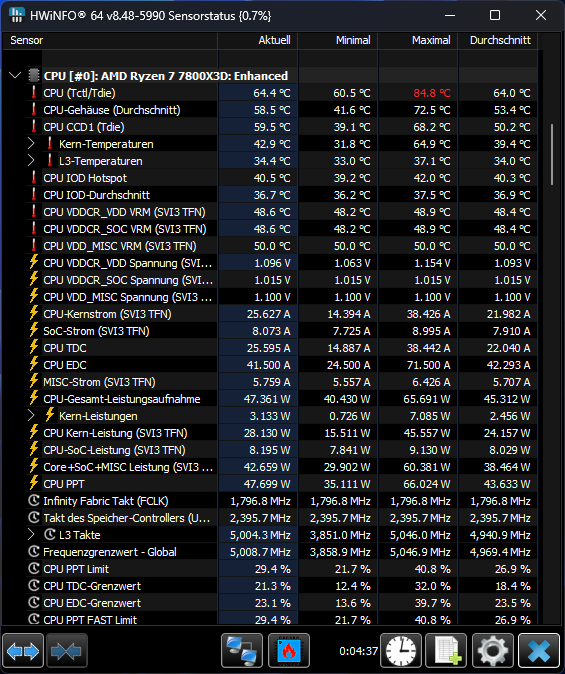This screenshot has width=565, height=674.
Task: Click the 1.154 V maximum VDD voltage
Action: point(432,263)
